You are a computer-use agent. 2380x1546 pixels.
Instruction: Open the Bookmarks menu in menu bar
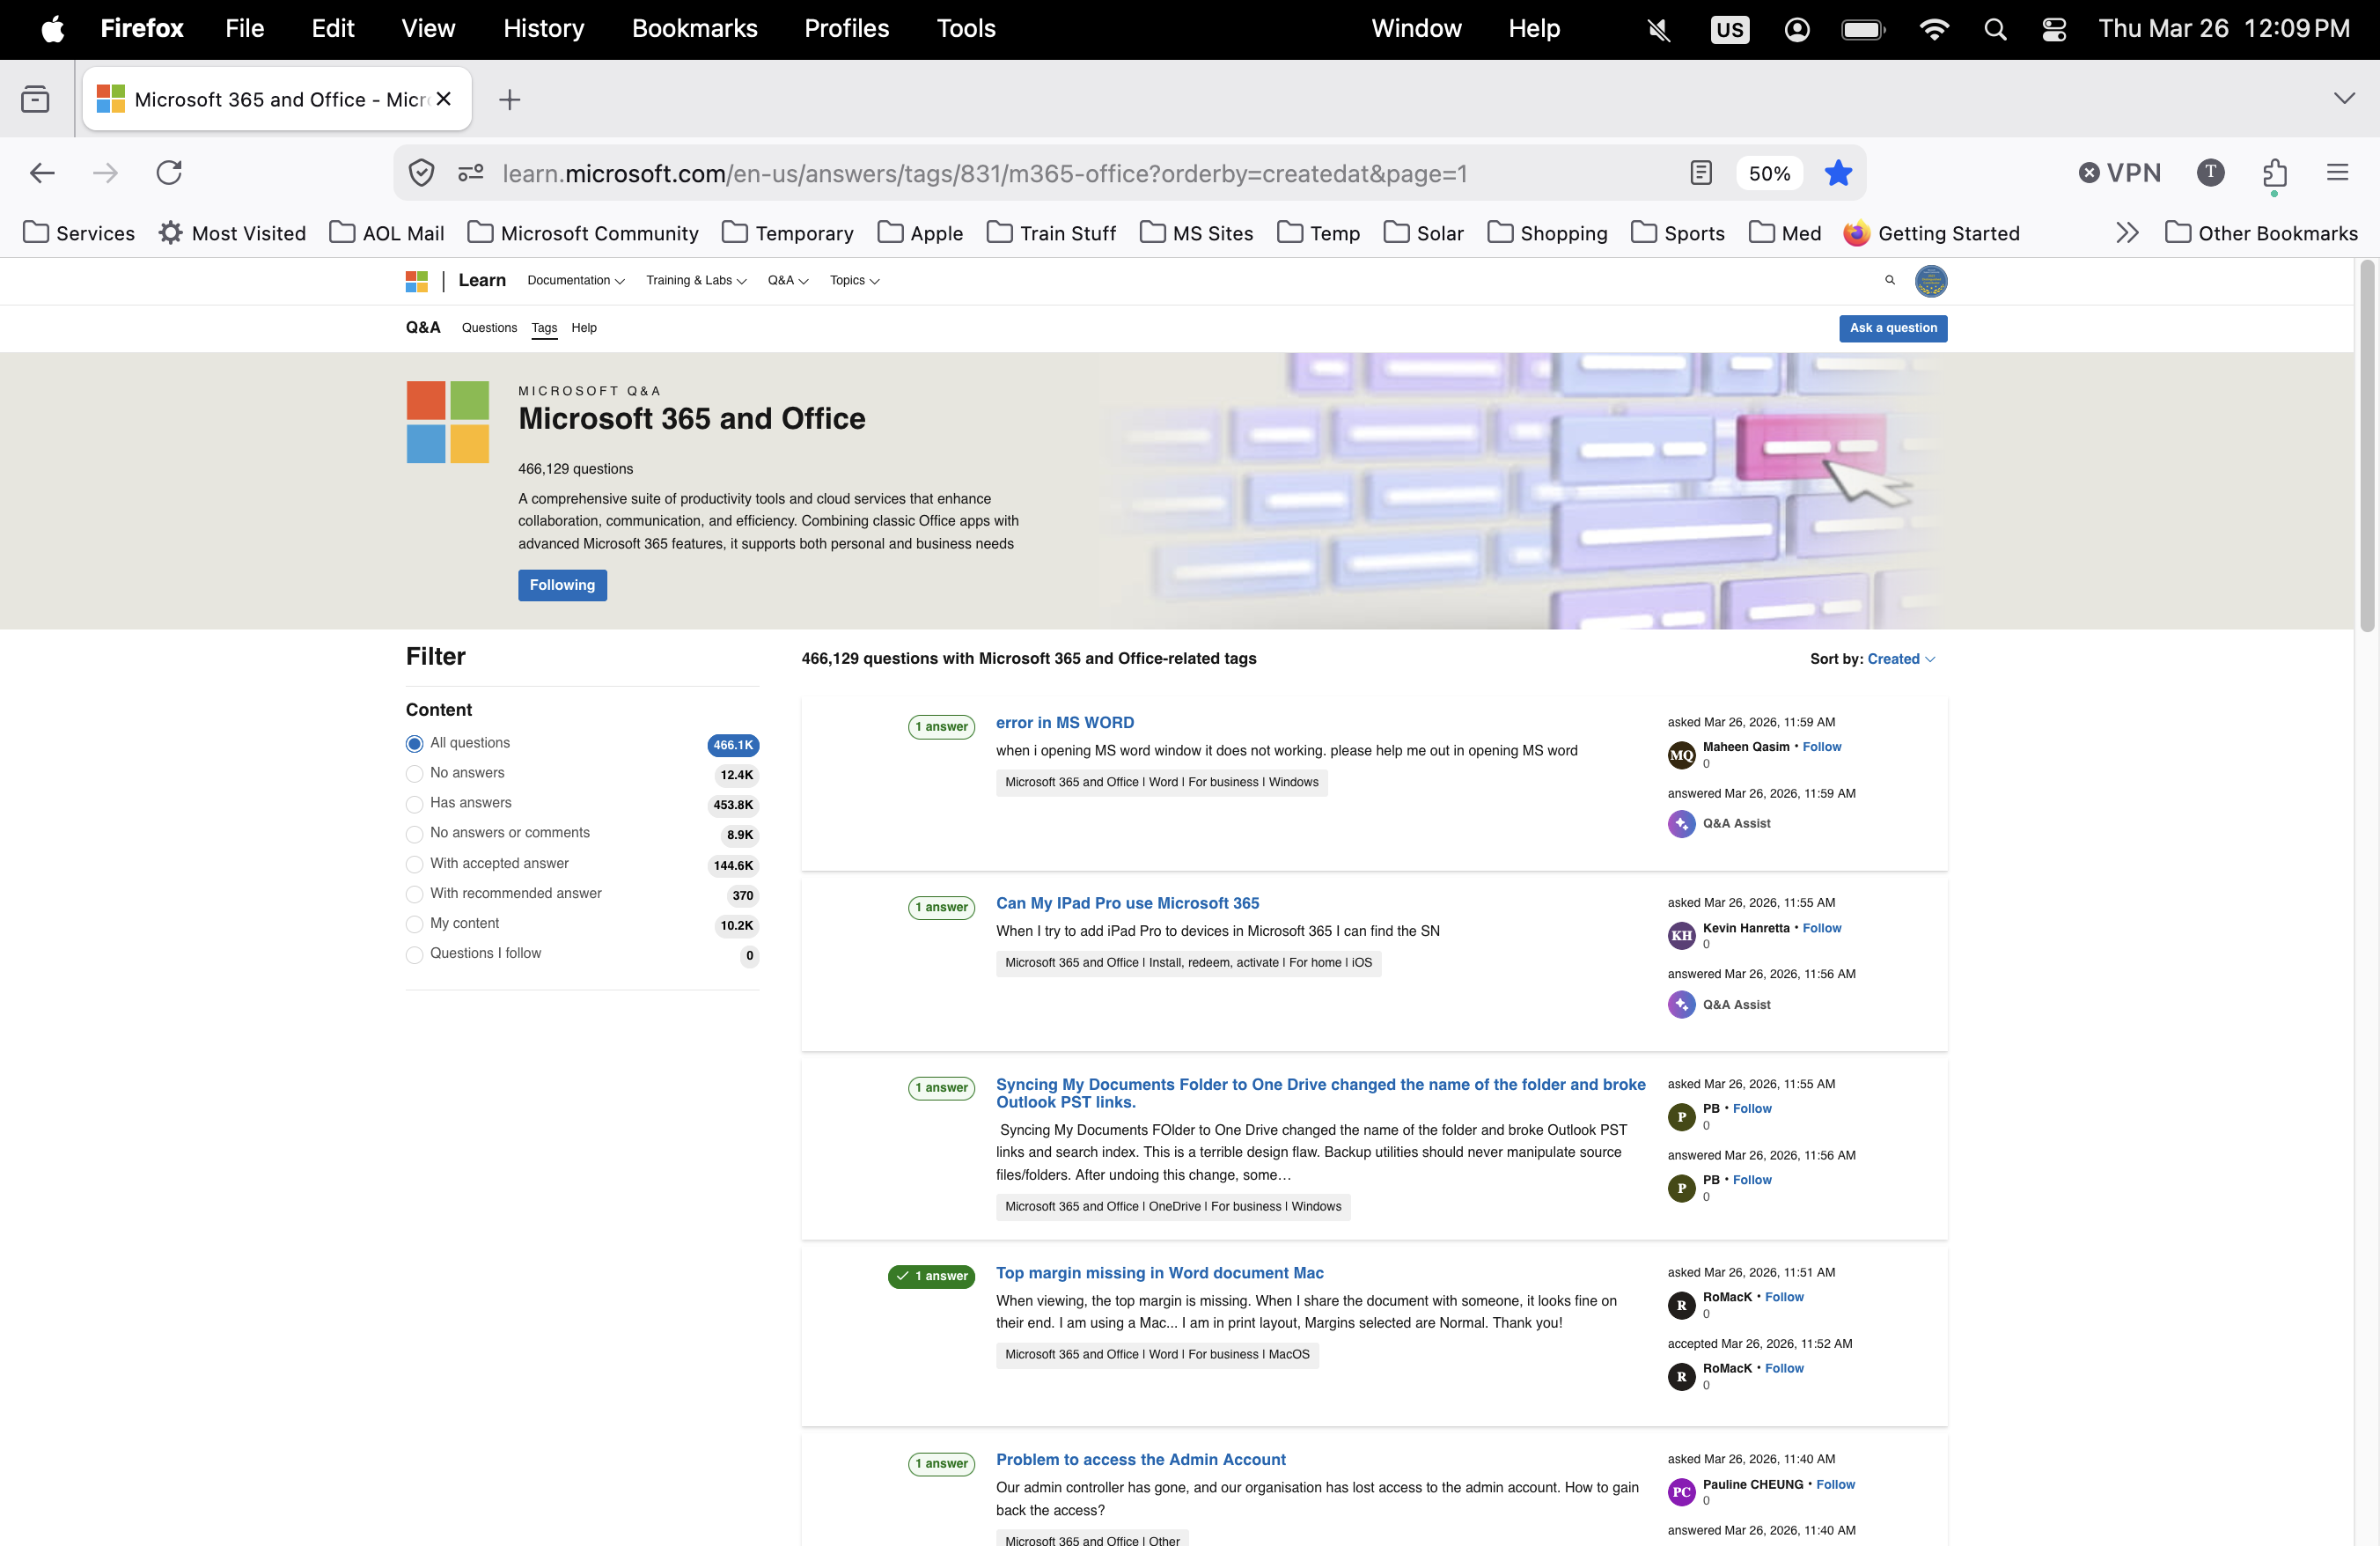tap(694, 28)
